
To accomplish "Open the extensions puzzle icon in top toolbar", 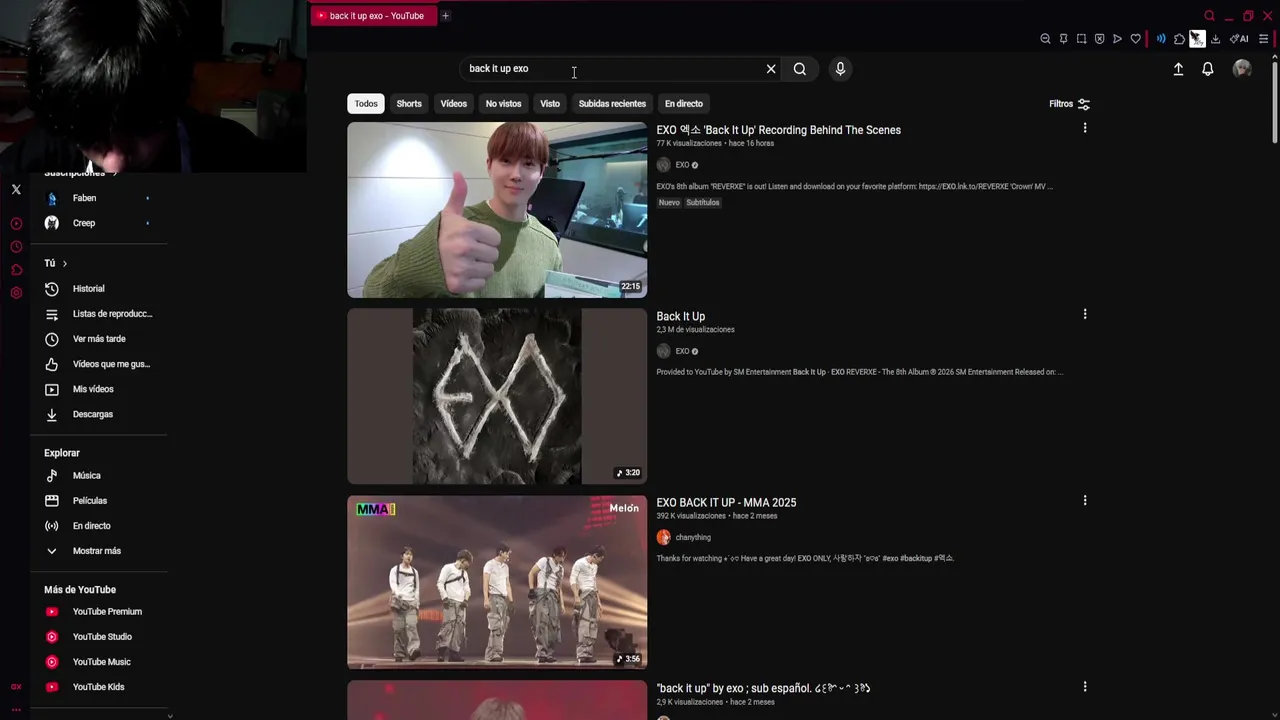I will [x=1179, y=39].
